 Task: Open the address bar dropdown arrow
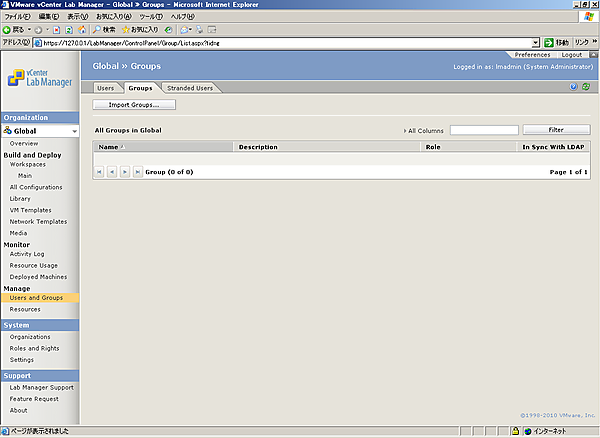coord(536,43)
